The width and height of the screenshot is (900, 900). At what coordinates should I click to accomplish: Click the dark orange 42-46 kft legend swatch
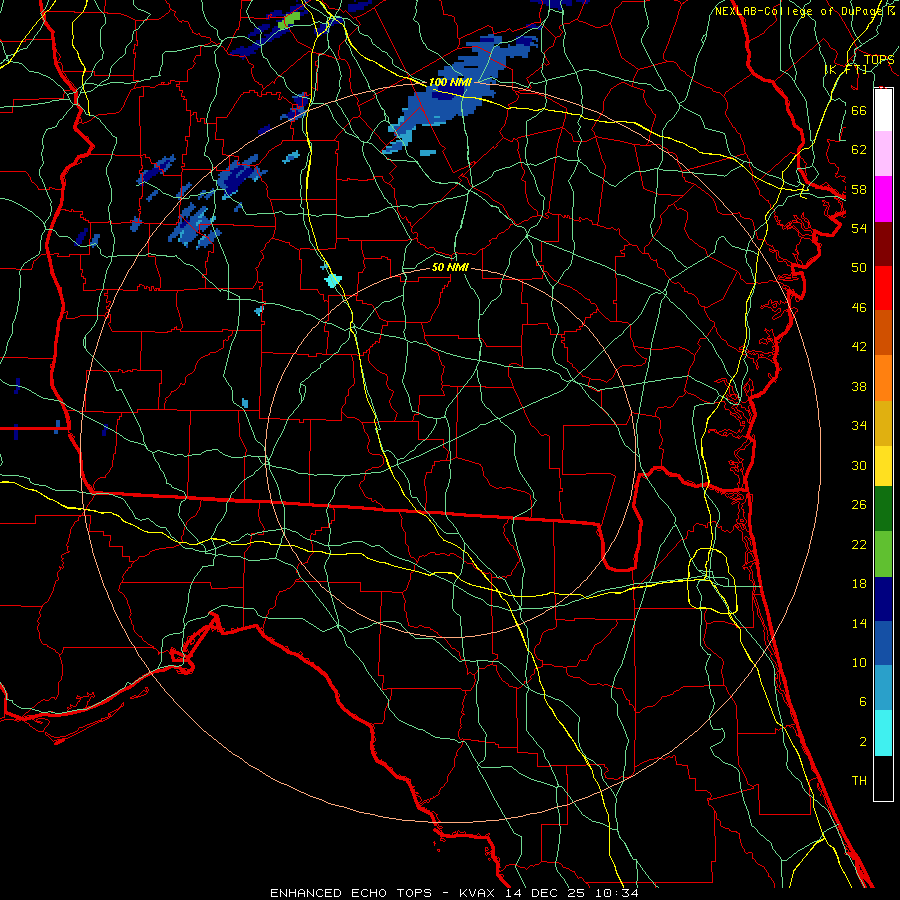point(883,332)
